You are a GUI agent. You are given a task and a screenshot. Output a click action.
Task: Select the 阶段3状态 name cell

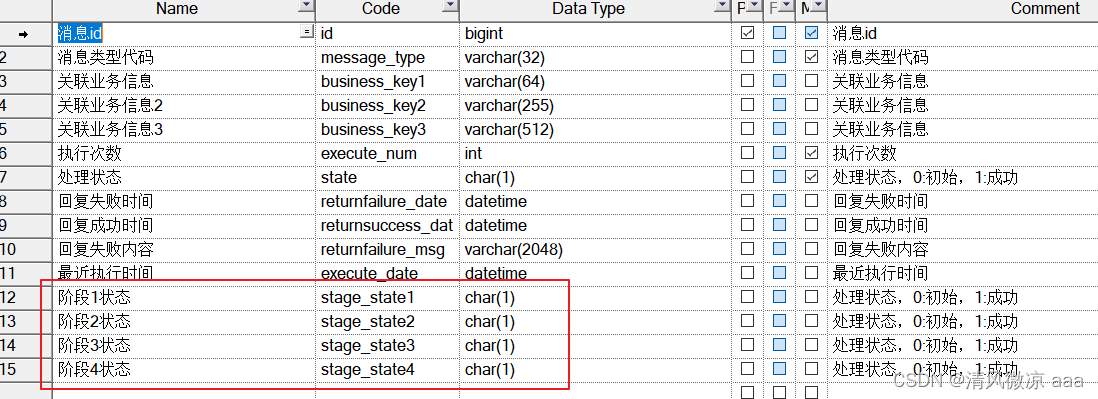click(183, 345)
